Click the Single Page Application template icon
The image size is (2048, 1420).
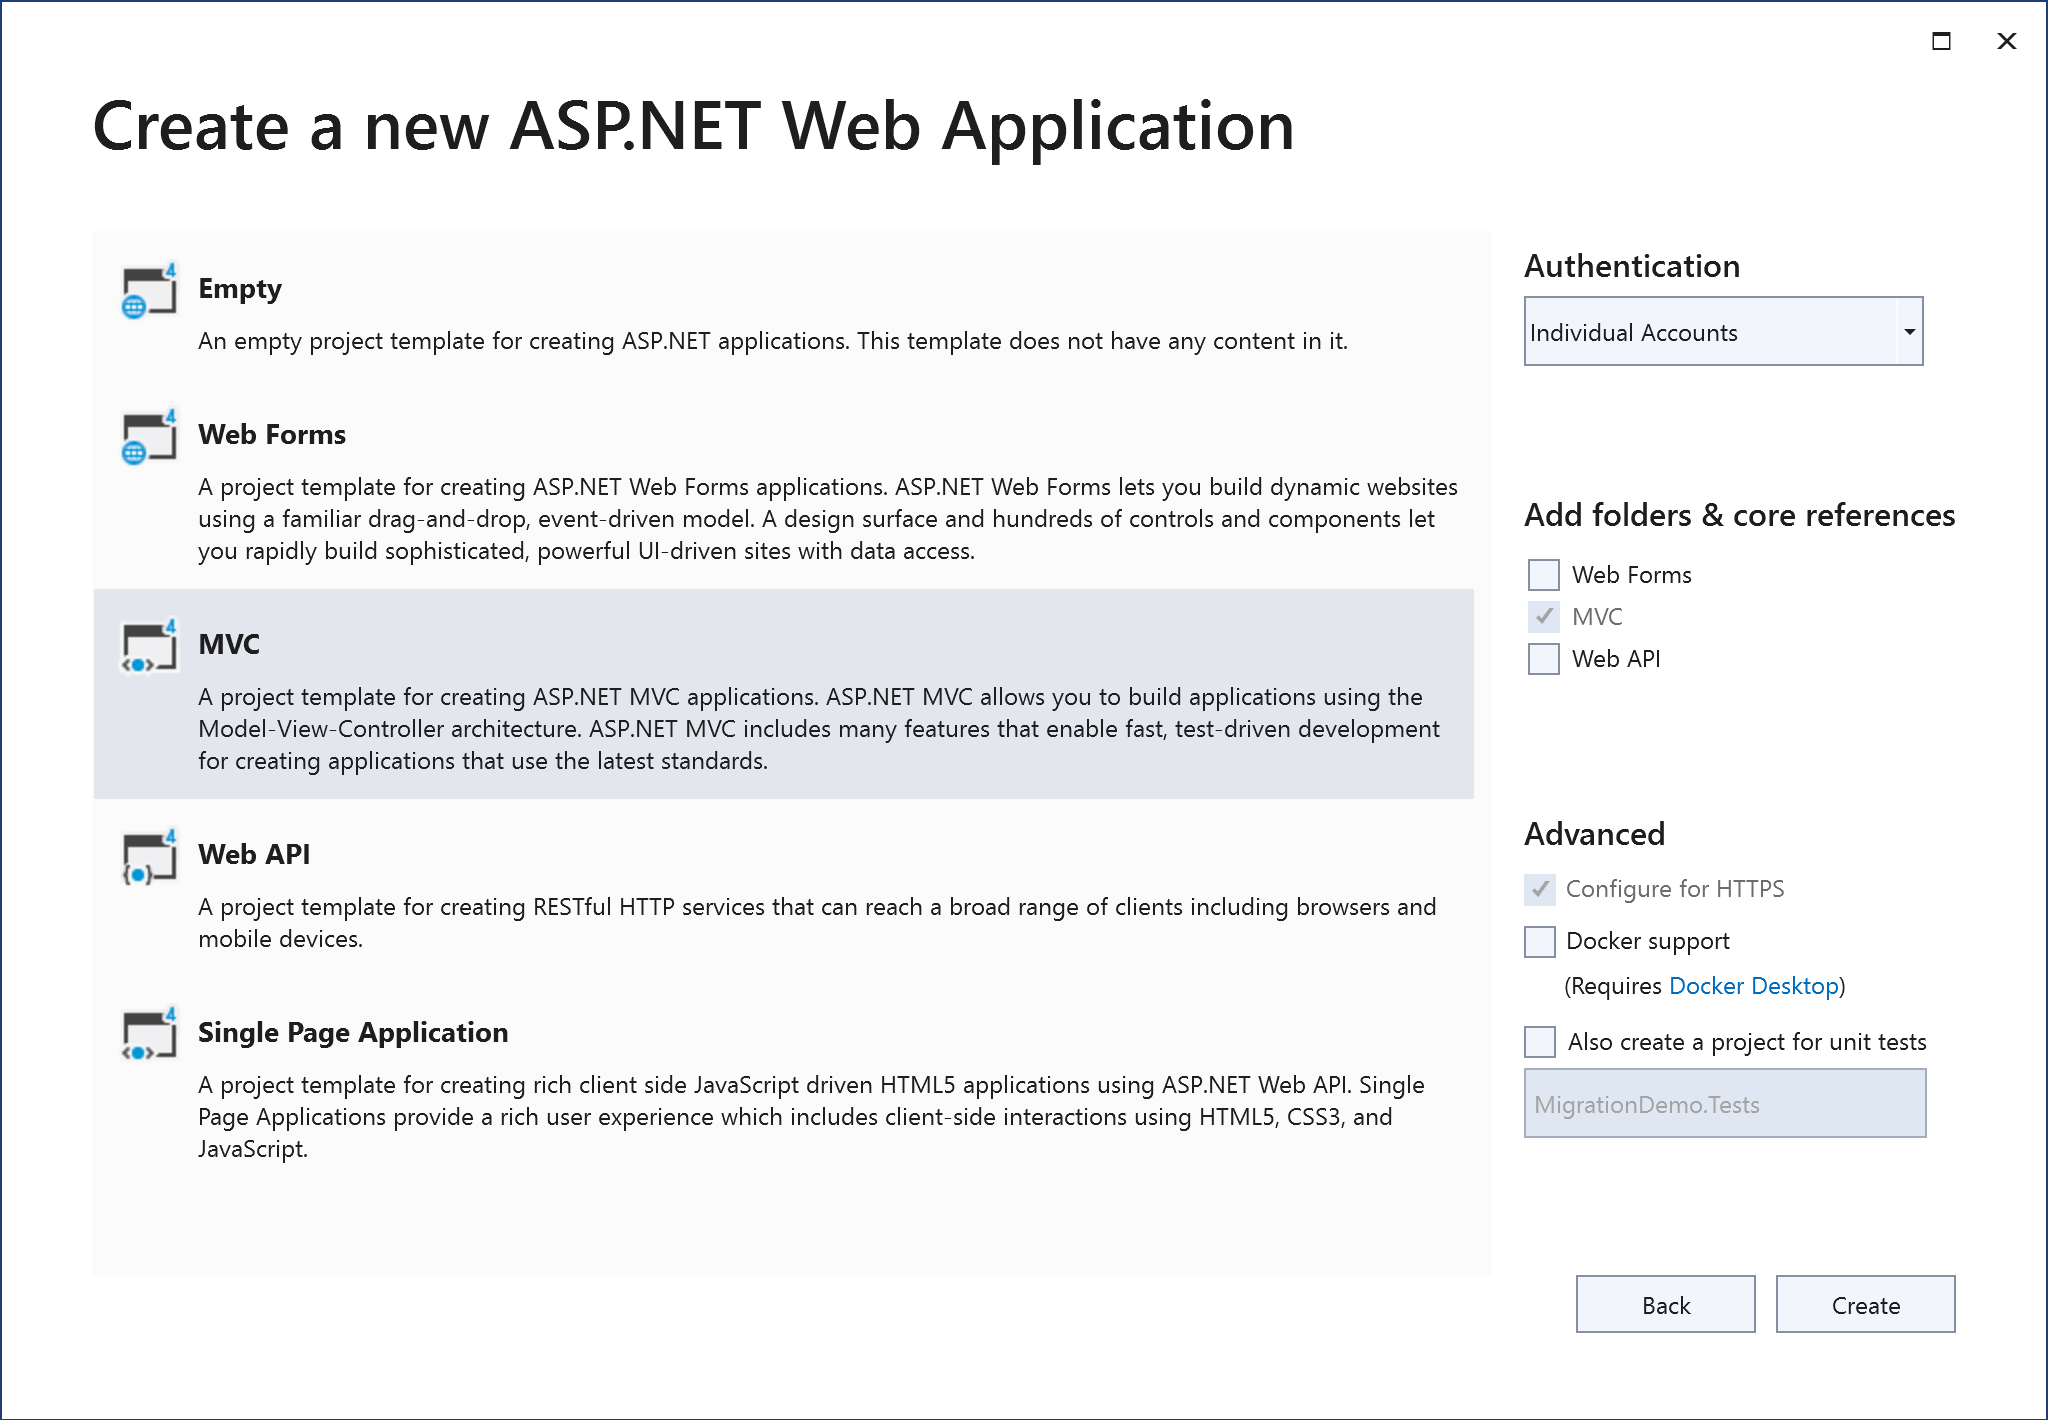click(x=149, y=1035)
